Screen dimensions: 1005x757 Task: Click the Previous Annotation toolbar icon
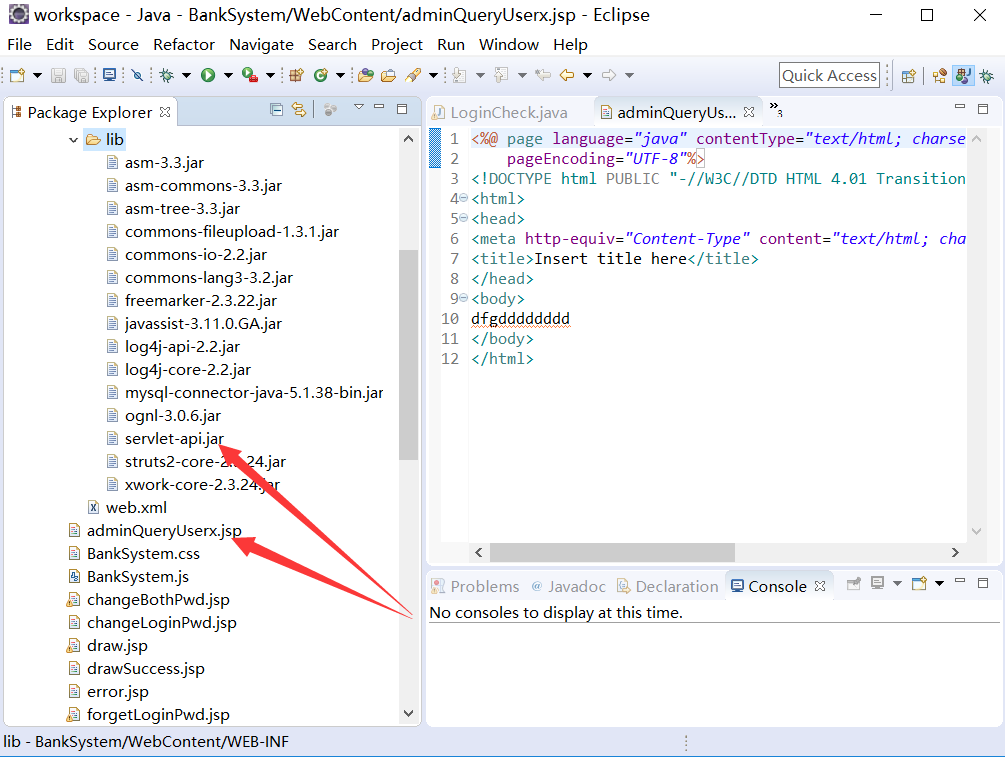501,76
